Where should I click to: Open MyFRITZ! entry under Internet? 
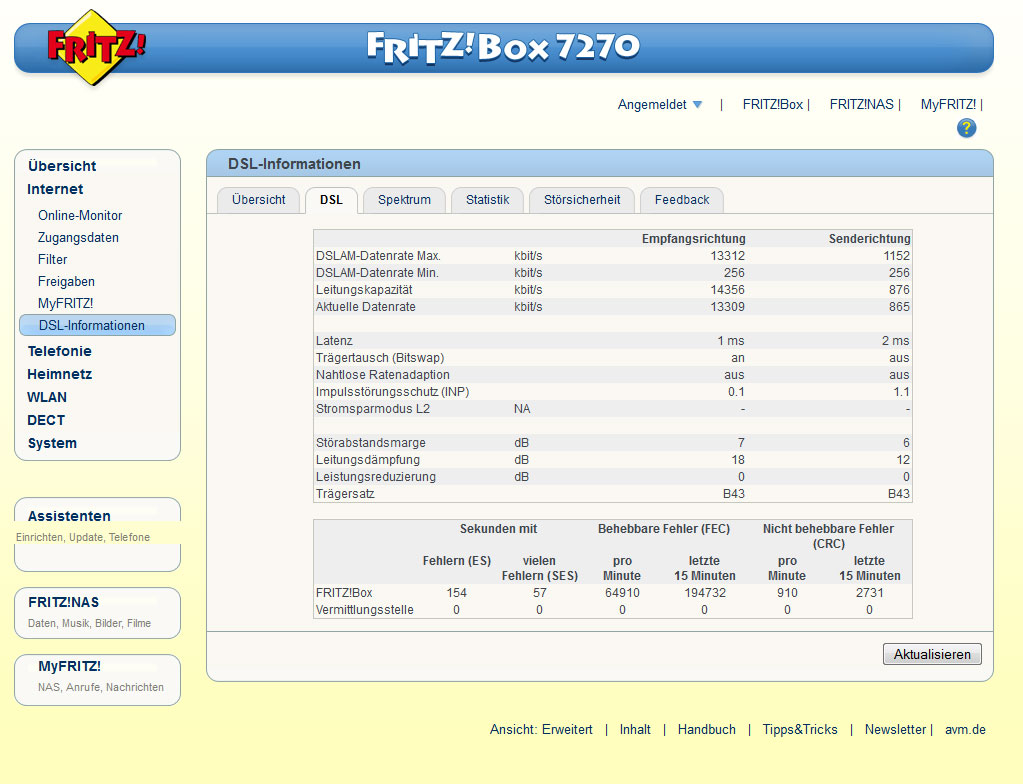click(x=65, y=303)
